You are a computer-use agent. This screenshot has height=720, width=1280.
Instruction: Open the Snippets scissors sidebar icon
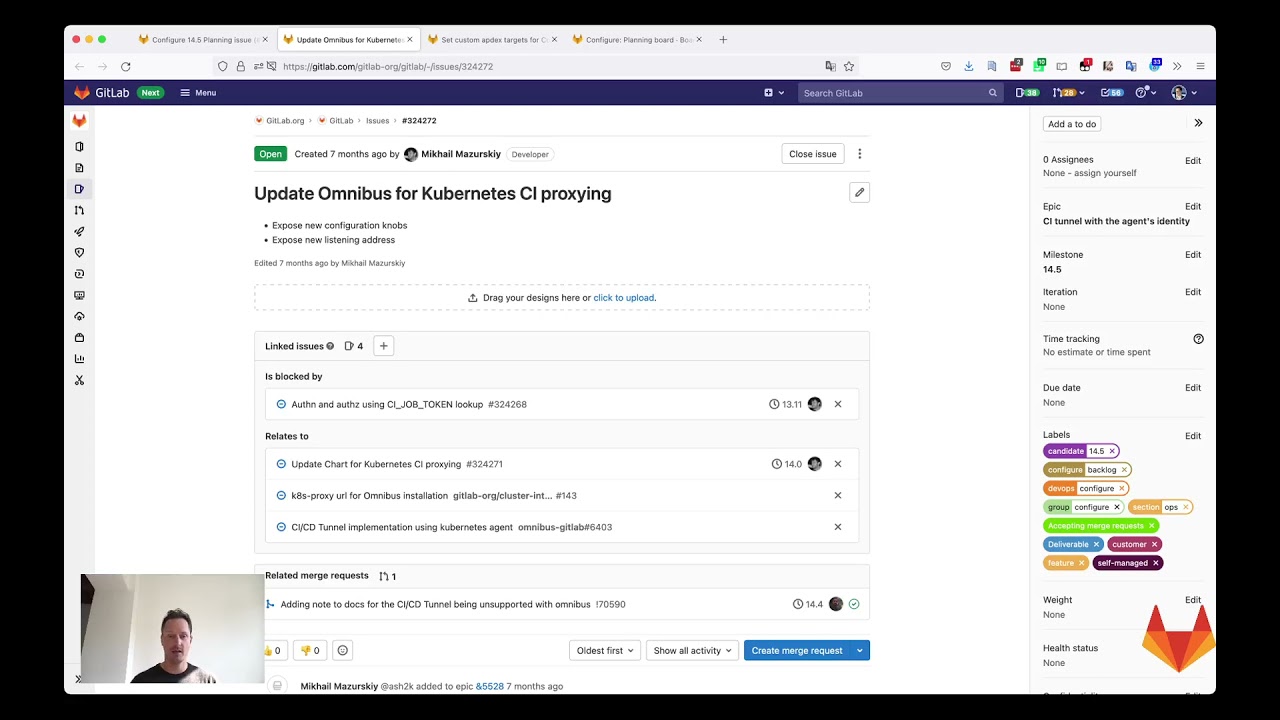pyautogui.click(x=79, y=380)
